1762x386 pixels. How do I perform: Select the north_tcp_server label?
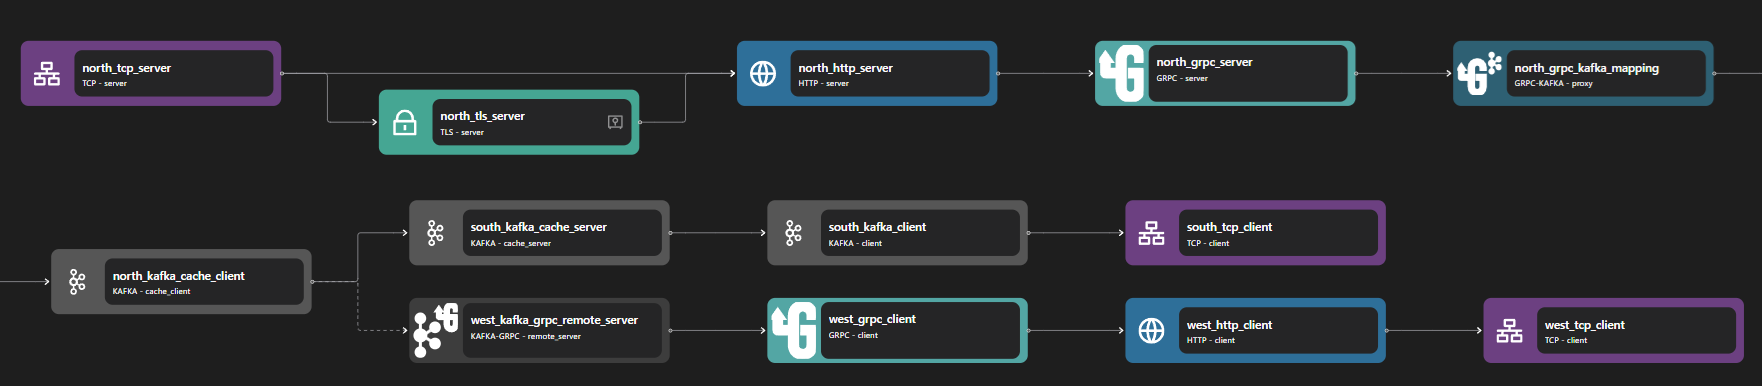(126, 68)
